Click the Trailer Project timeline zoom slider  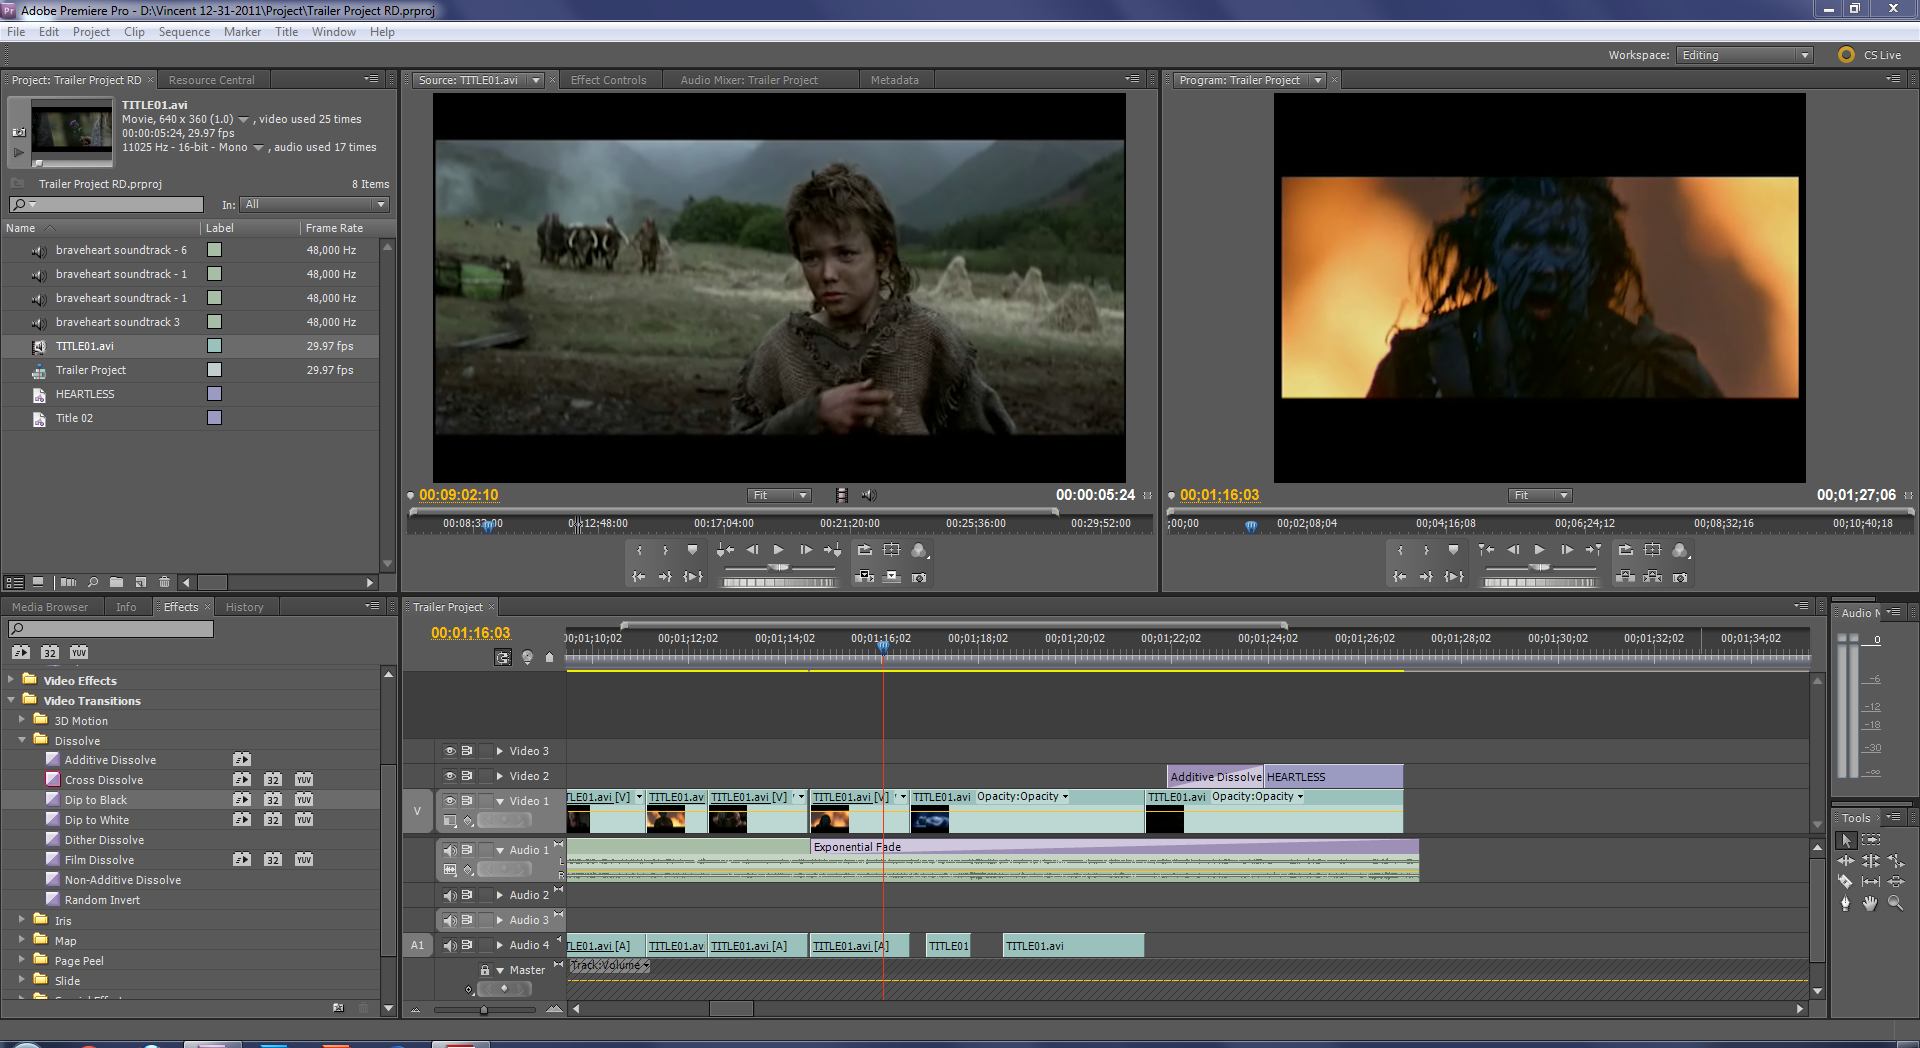(484, 1010)
